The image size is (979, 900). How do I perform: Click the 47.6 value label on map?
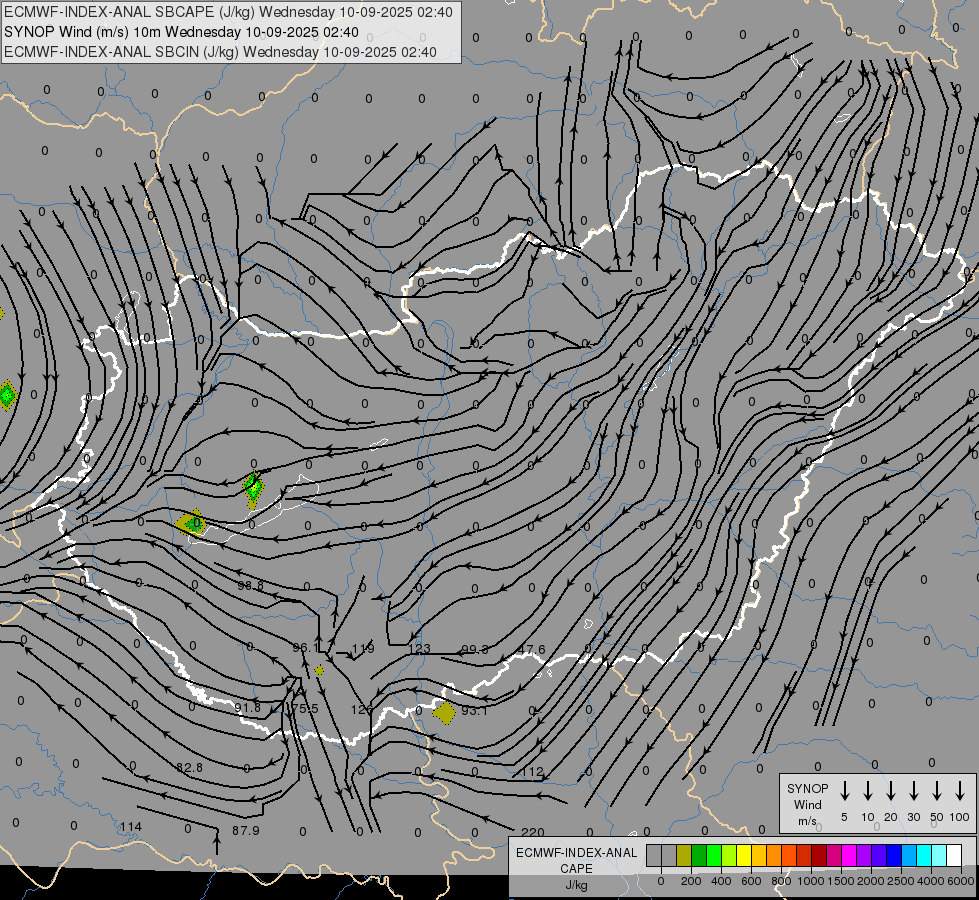(532, 650)
